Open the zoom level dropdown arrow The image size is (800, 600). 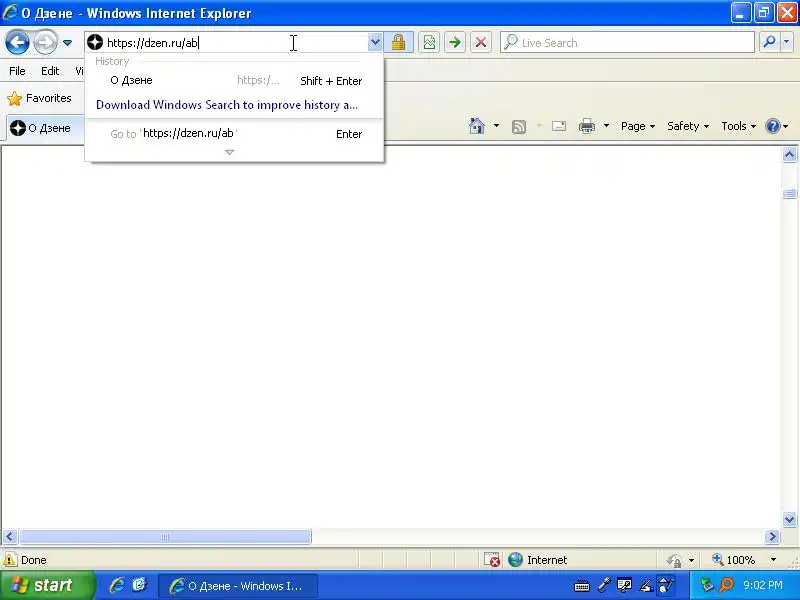point(773,560)
